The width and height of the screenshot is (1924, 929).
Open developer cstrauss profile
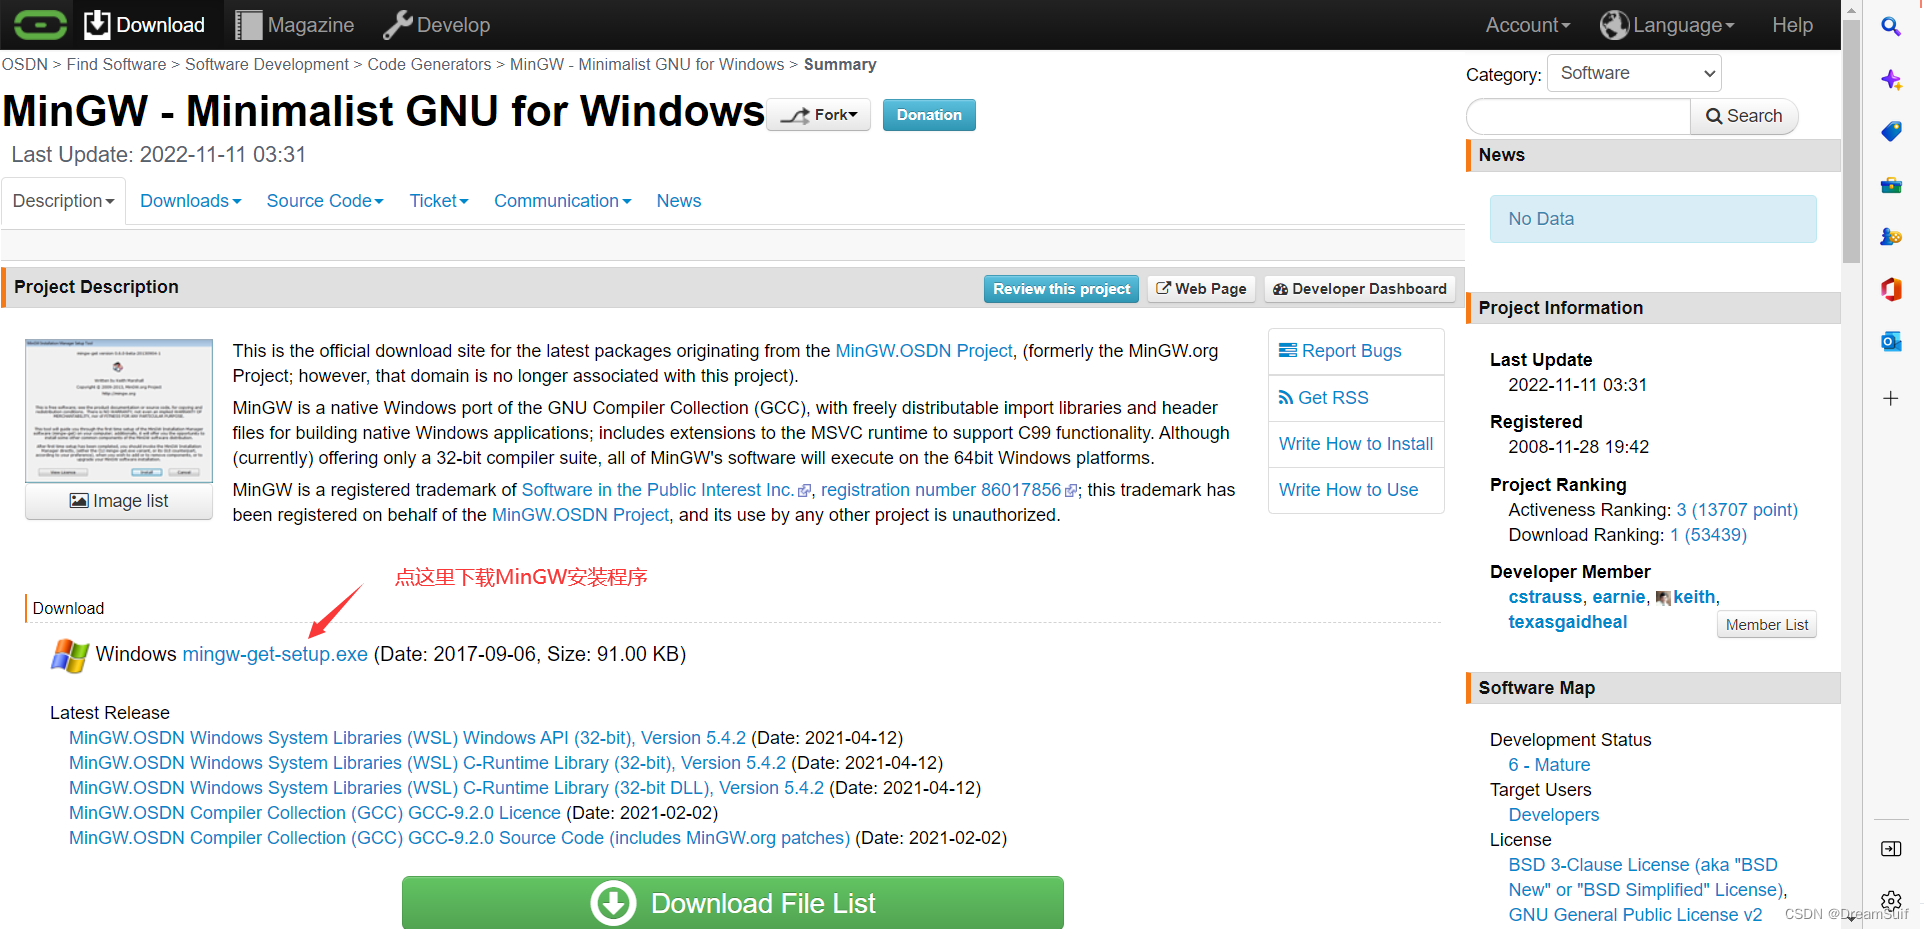pos(1545,597)
